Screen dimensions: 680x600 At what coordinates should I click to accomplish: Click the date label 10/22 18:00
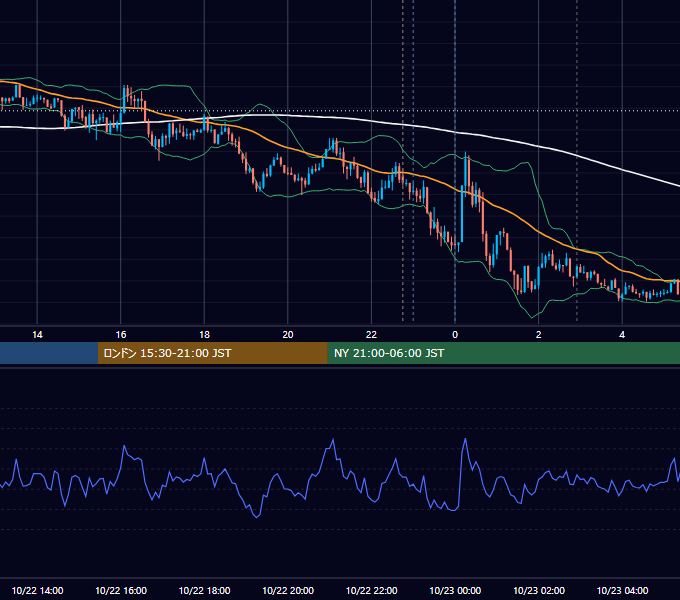204,590
